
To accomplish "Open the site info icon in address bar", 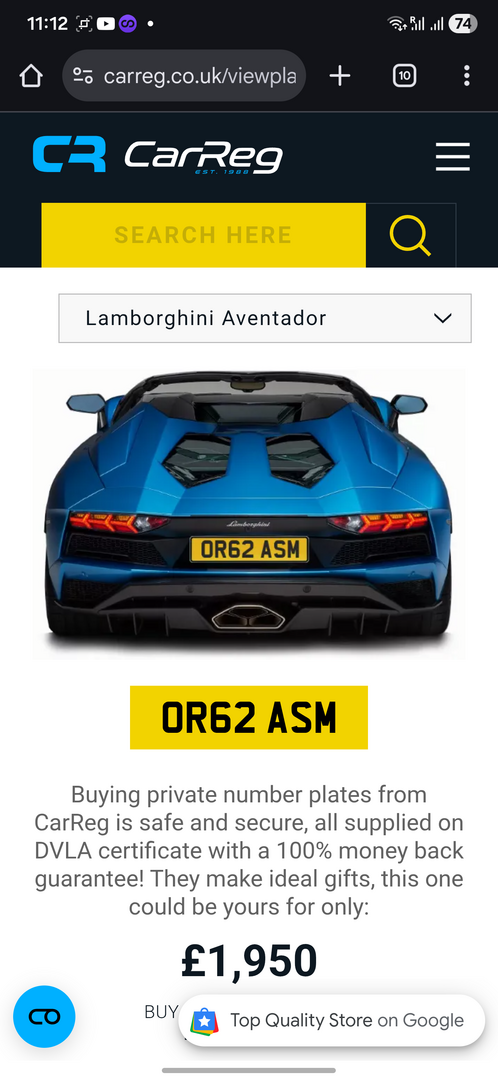I will click(x=83, y=76).
